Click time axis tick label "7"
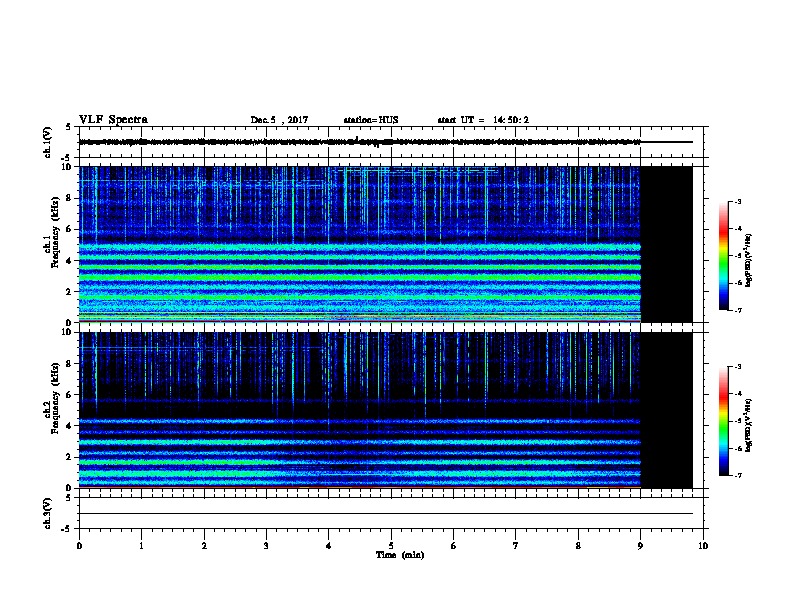Viewport: 792px width, 612px height. click(x=516, y=546)
